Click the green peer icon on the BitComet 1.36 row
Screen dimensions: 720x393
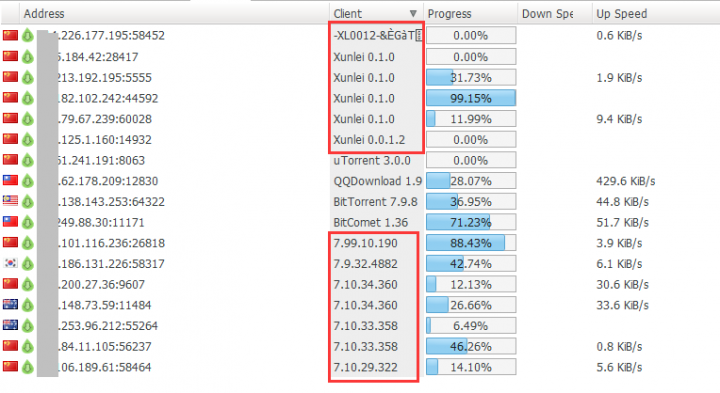click(x=28, y=222)
